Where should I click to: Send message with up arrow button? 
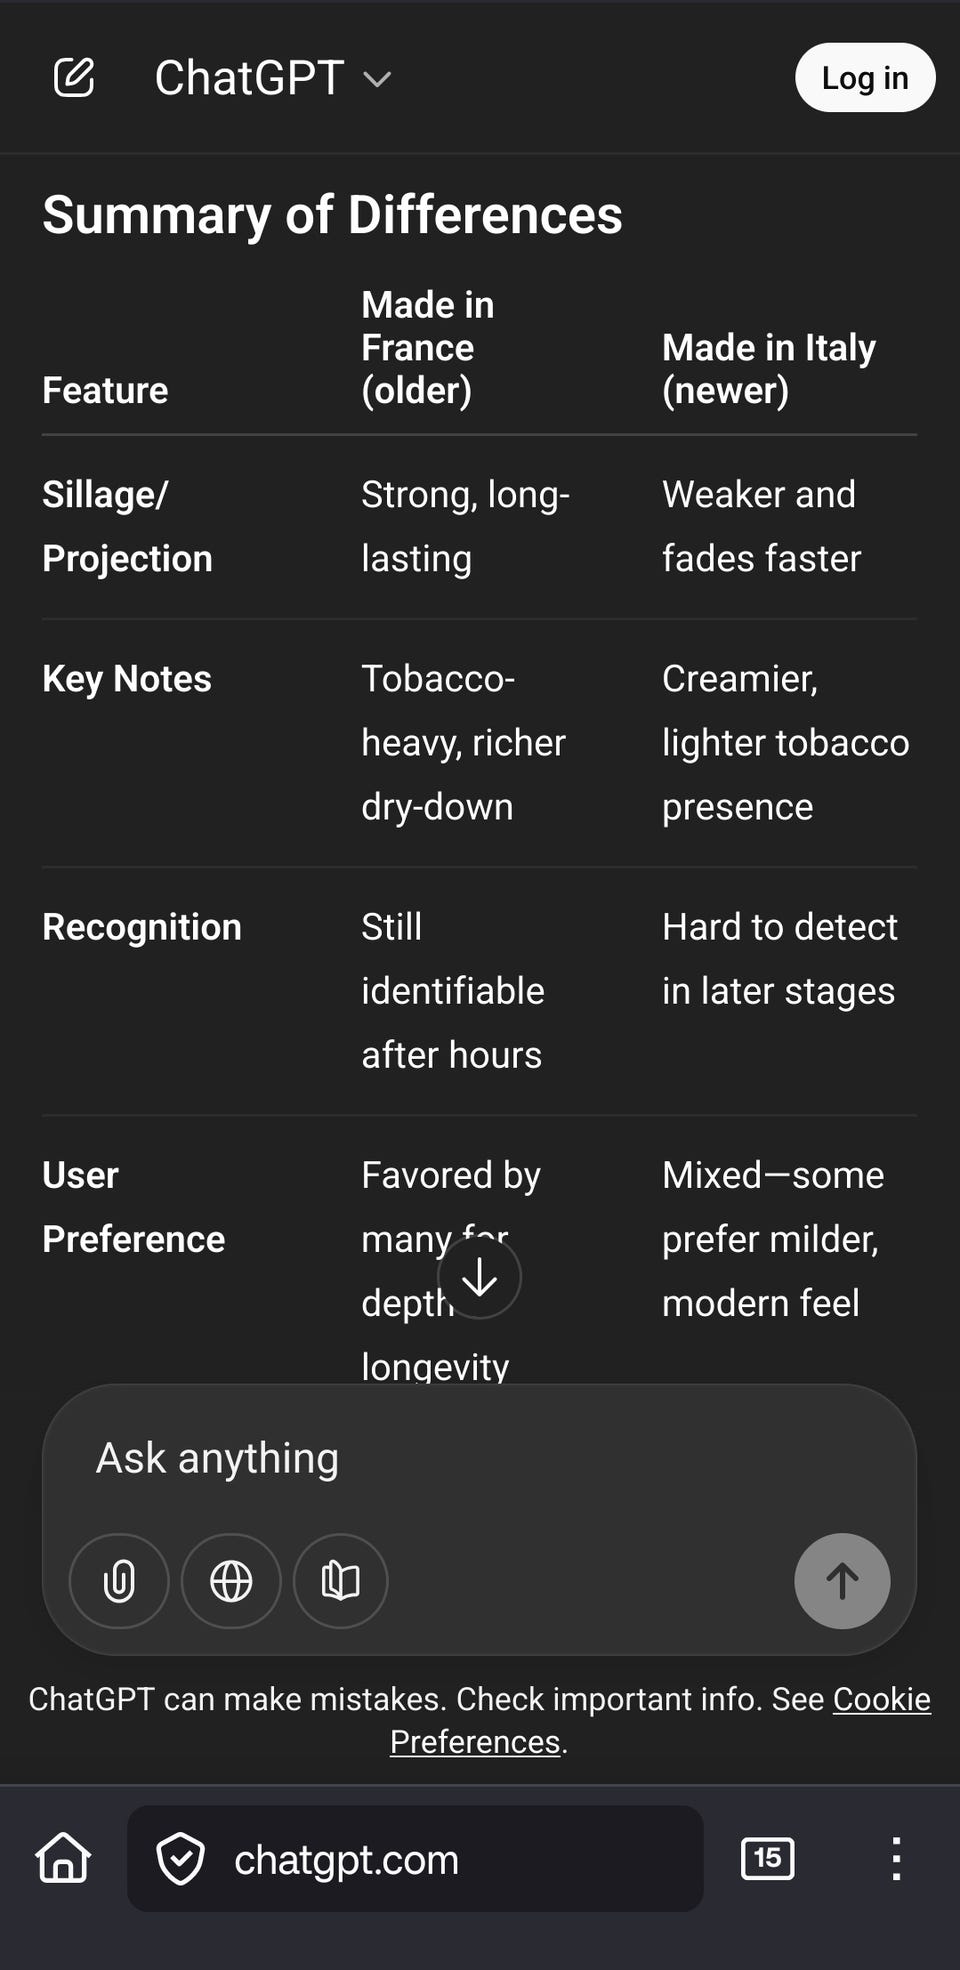(x=842, y=1581)
